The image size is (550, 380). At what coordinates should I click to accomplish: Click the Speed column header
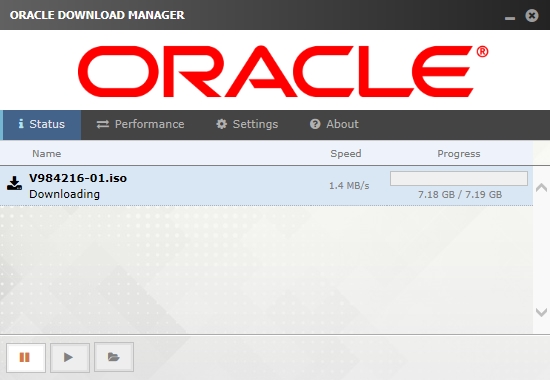click(x=346, y=154)
